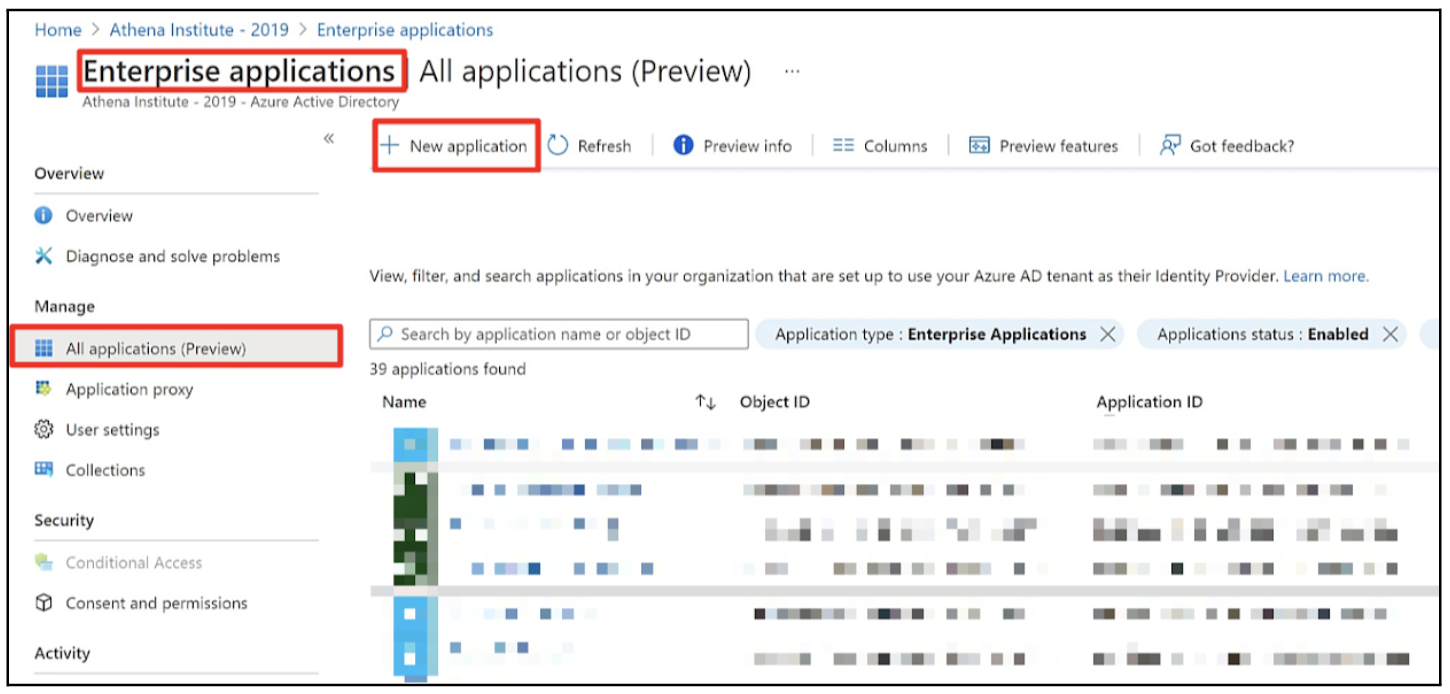Open the ellipsis menu next to page title

792,71
